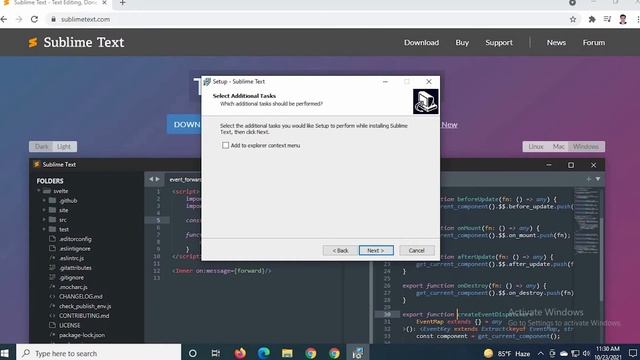Screen dimensions: 640x360
Task: Expand the src folder
Action: 44,220
